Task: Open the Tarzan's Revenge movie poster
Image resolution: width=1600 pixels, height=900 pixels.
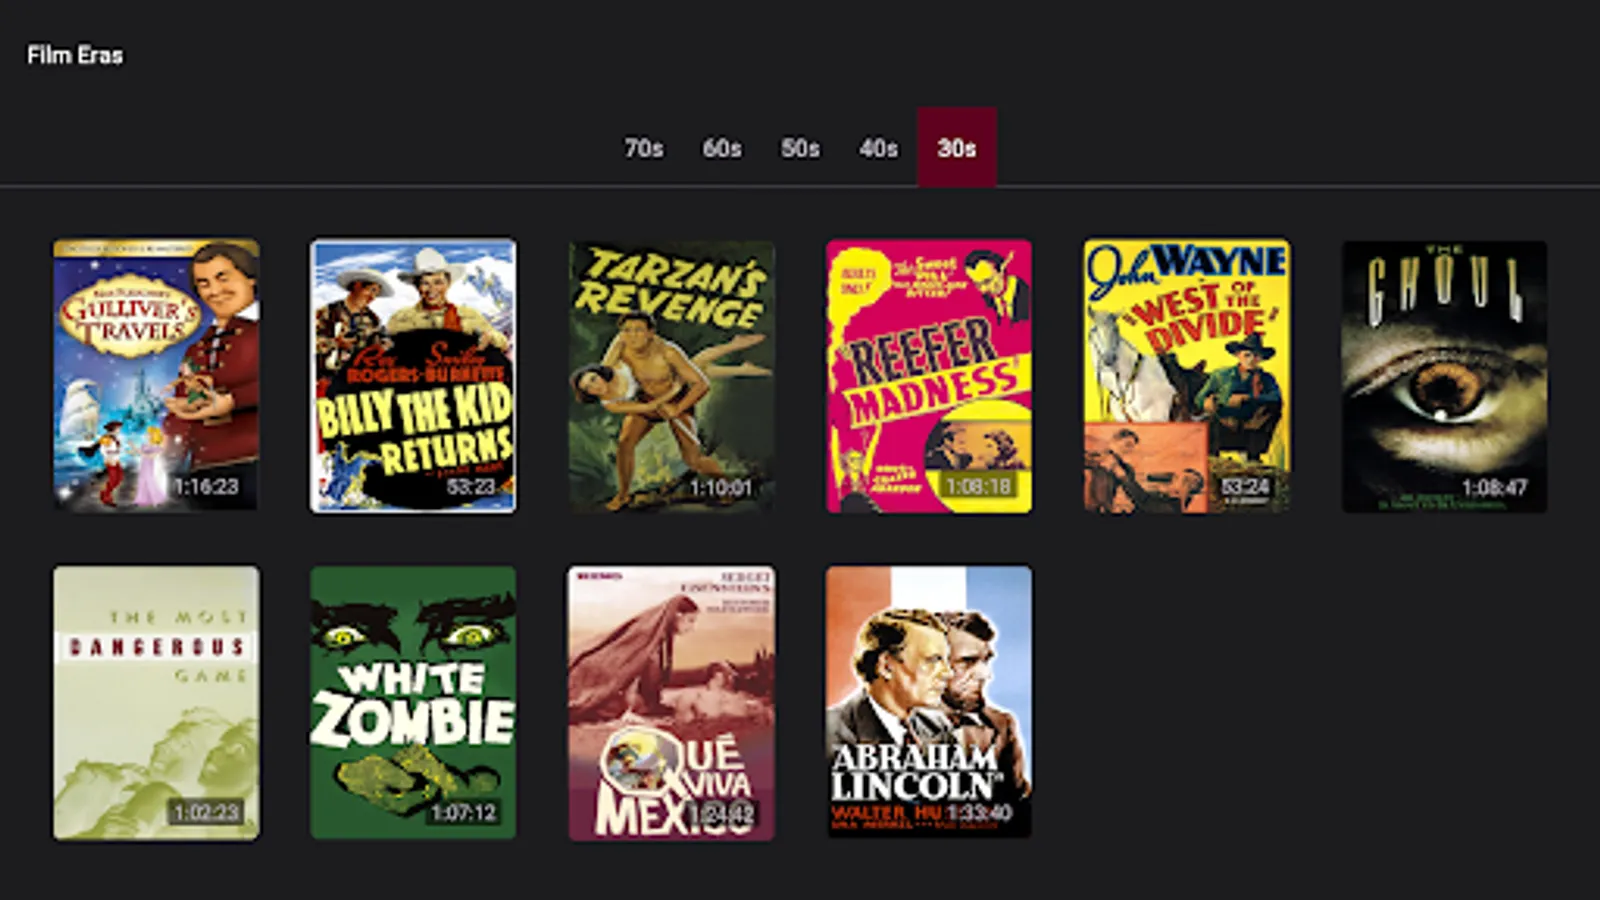Action: (x=671, y=376)
